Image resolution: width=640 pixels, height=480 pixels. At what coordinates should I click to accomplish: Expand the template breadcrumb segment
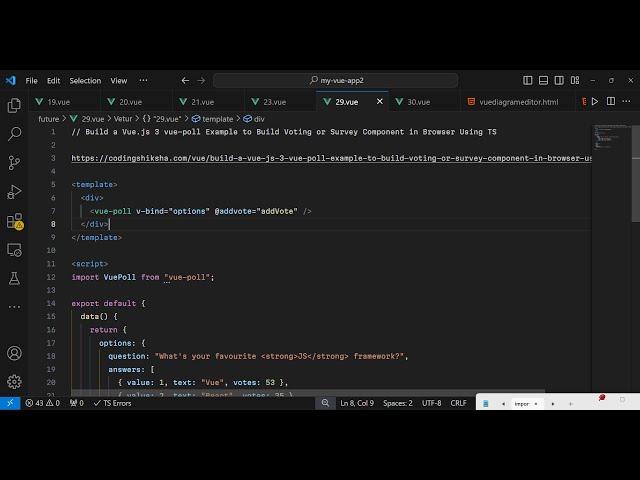pyautogui.click(x=217, y=118)
